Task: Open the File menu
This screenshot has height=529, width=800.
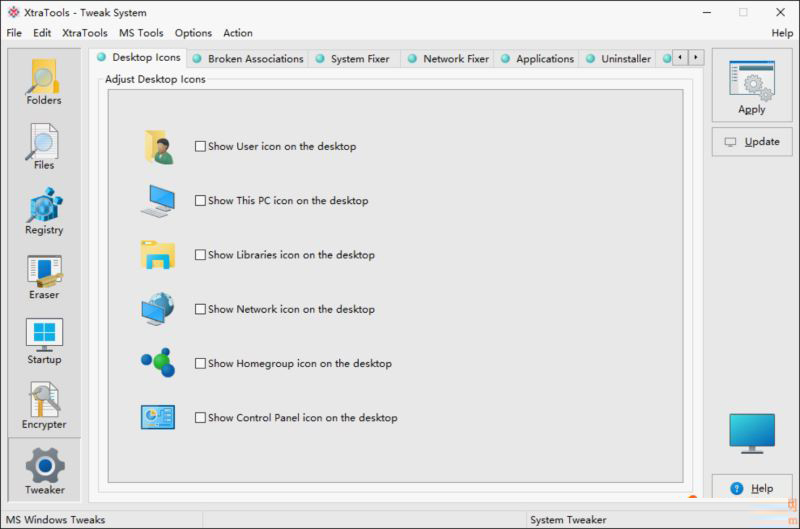Action: coord(14,33)
